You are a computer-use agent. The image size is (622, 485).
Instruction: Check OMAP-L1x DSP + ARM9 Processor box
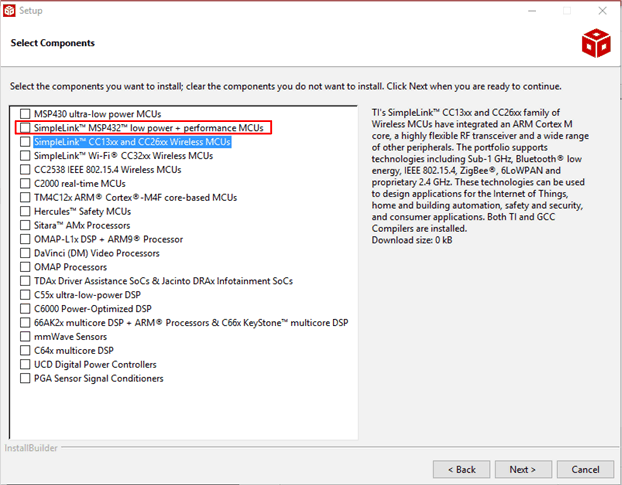point(25,239)
